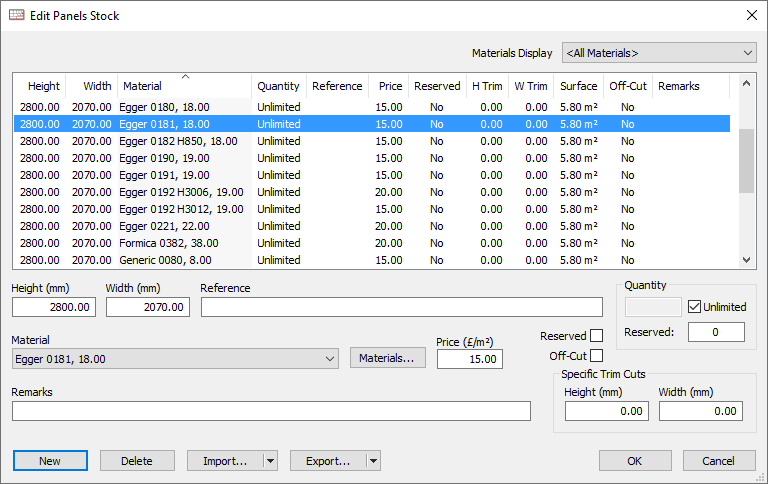
Task: Open Export button's dropdown arrow
Action: (373, 461)
